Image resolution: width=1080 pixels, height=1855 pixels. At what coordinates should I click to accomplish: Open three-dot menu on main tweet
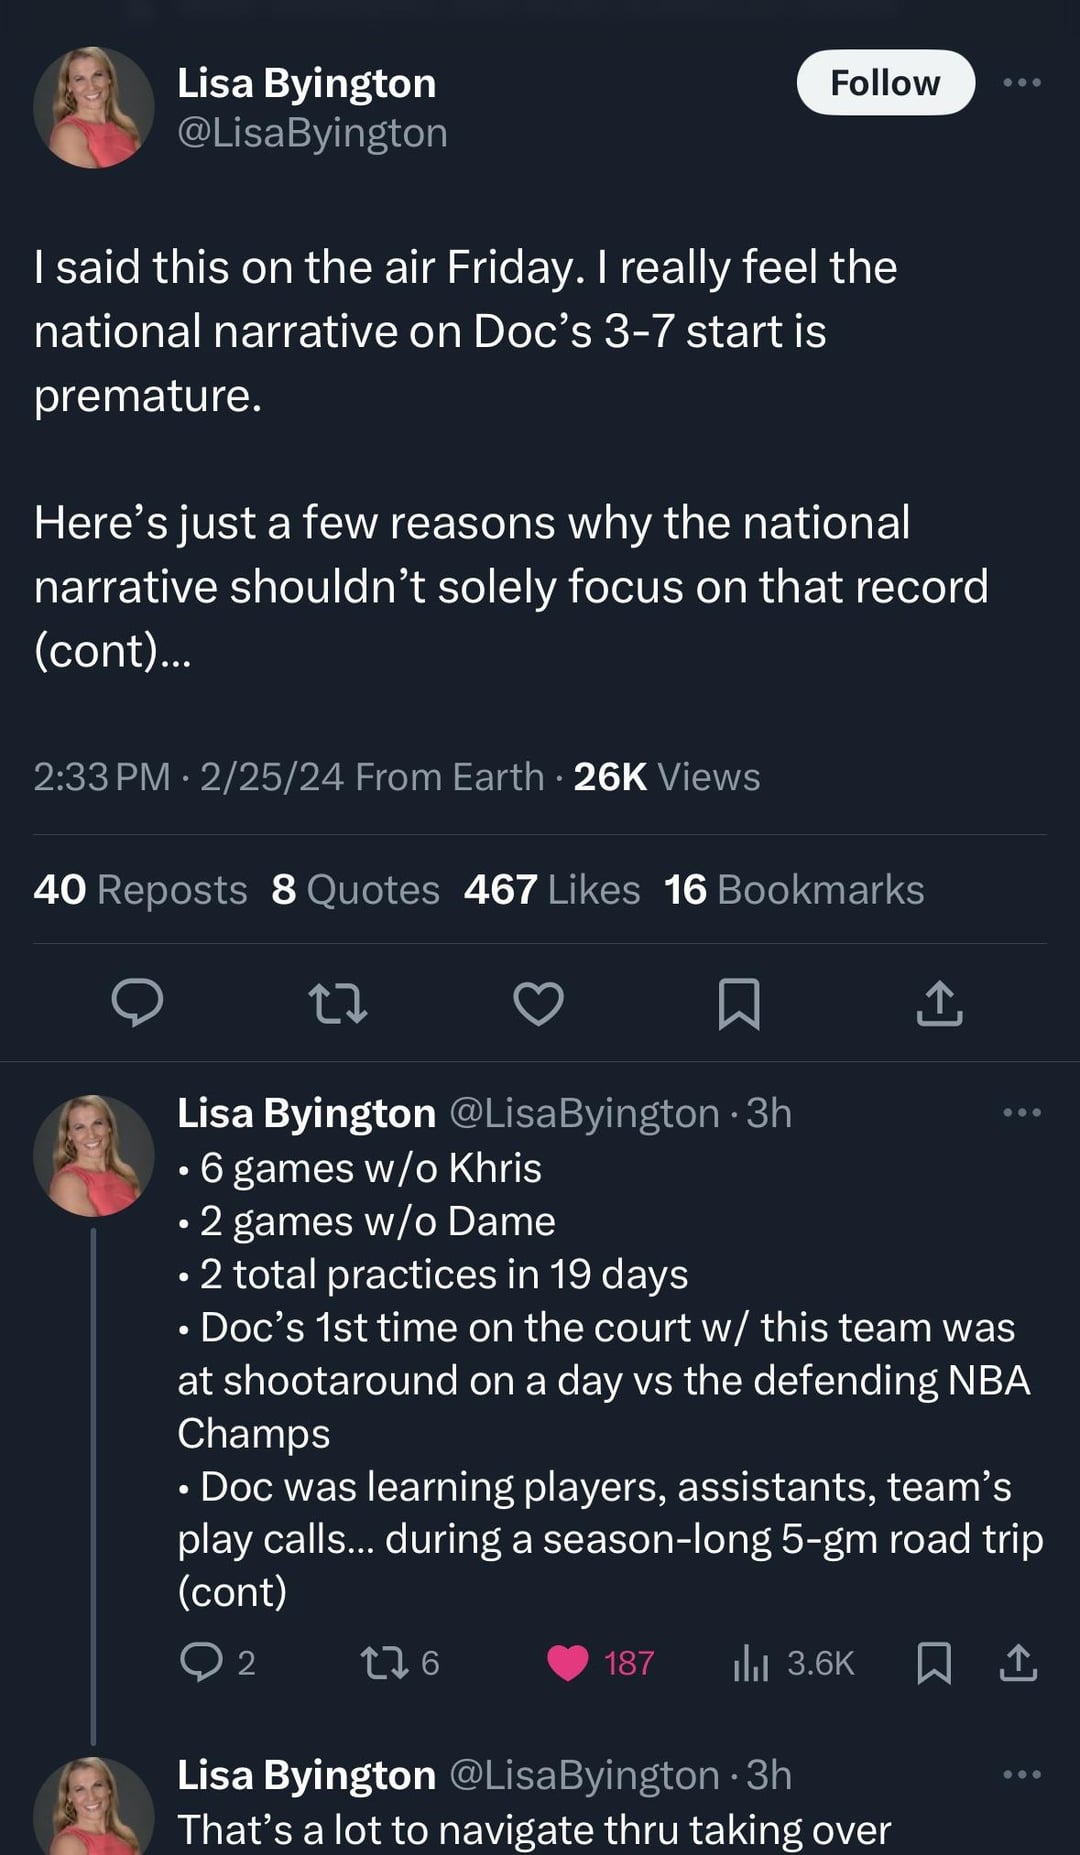(1022, 83)
